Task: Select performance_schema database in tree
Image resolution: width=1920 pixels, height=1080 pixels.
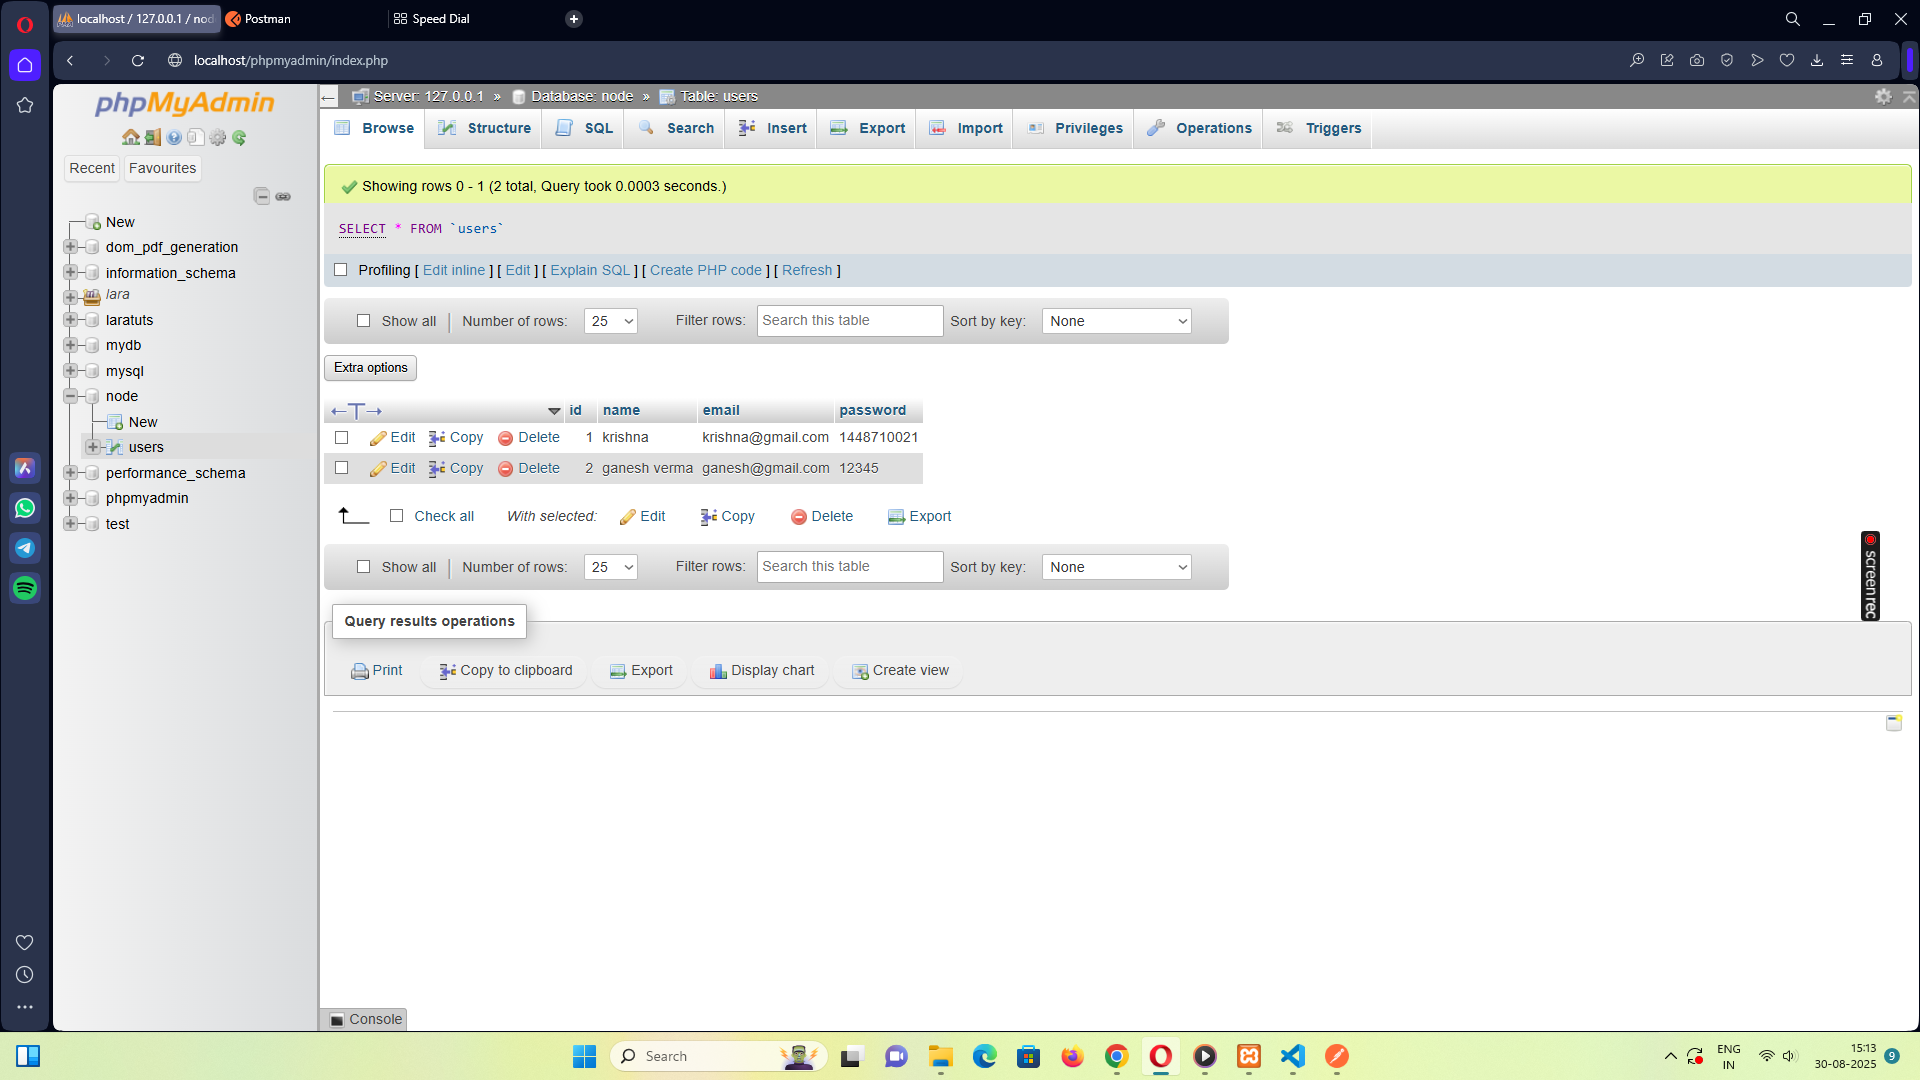Action: [175, 473]
